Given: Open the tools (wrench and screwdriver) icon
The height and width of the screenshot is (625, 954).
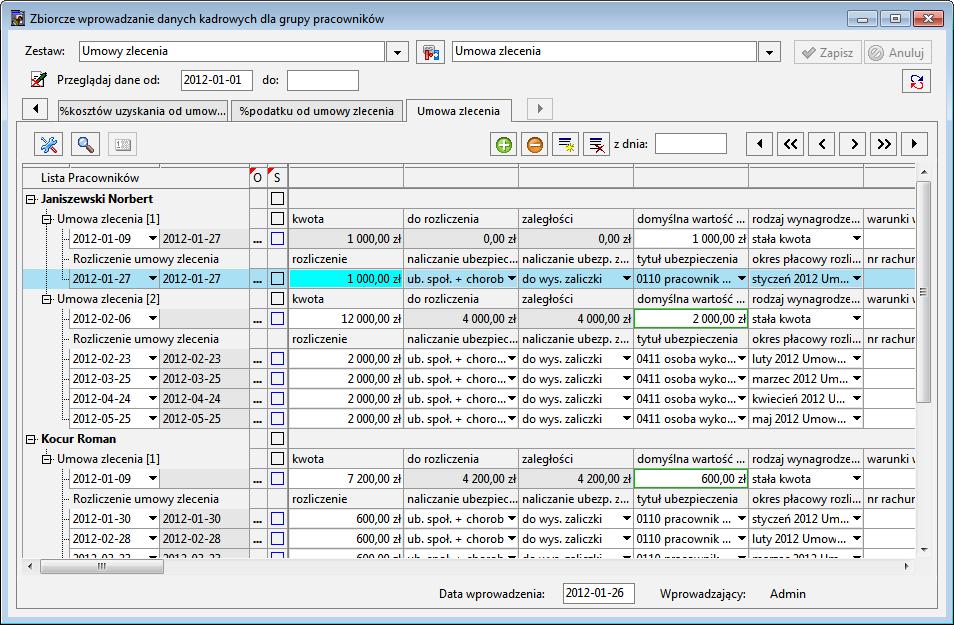Looking at the screenshot, I should coord(49,145).
